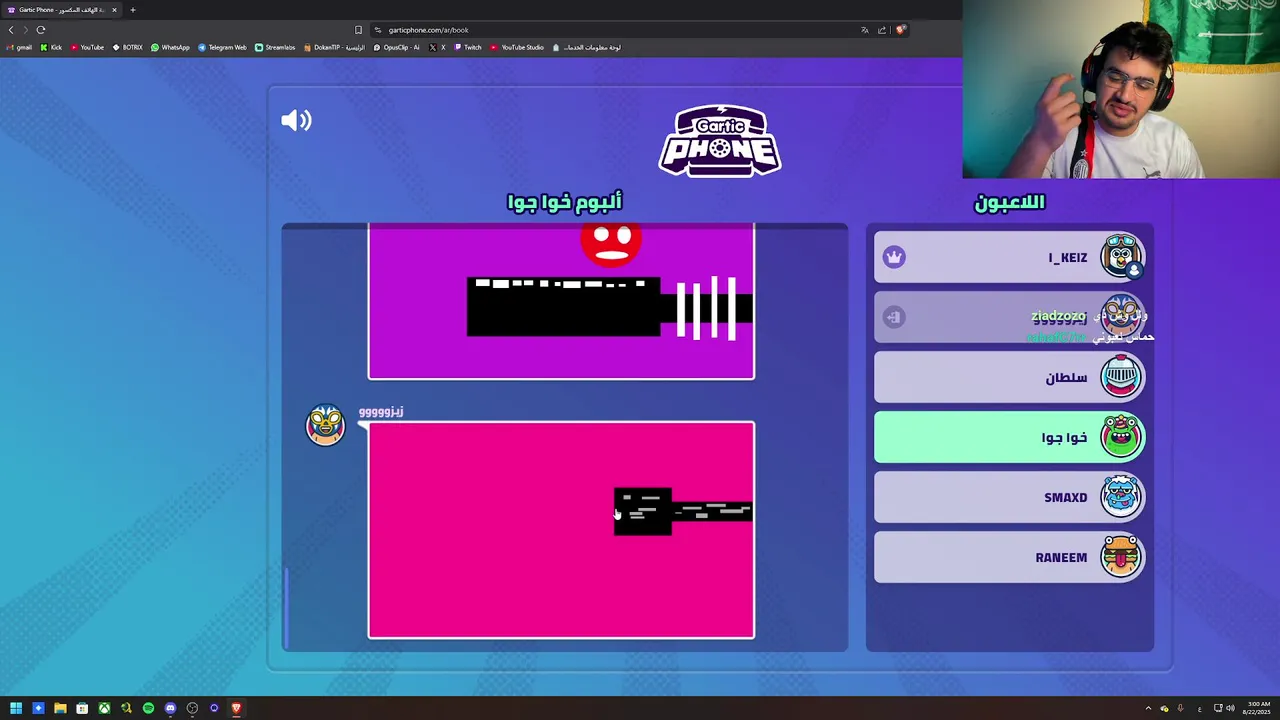Click the album scrollbar thumb

tap(286, 607)
